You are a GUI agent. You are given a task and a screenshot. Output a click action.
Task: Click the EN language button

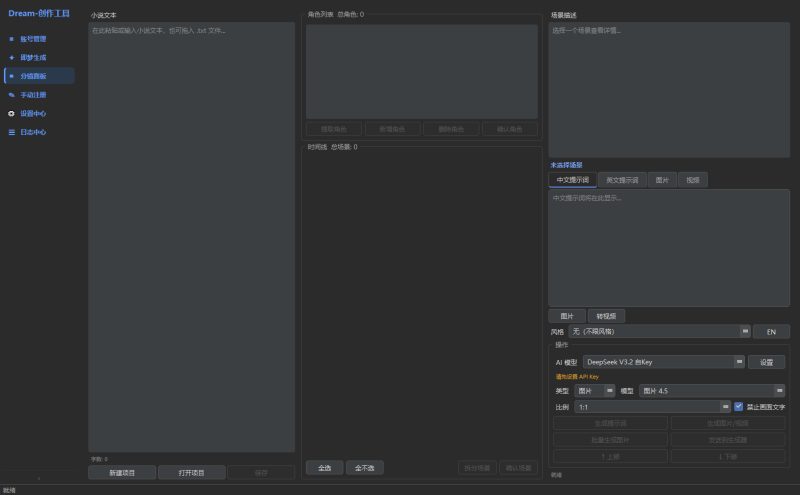tap(771, 331)
